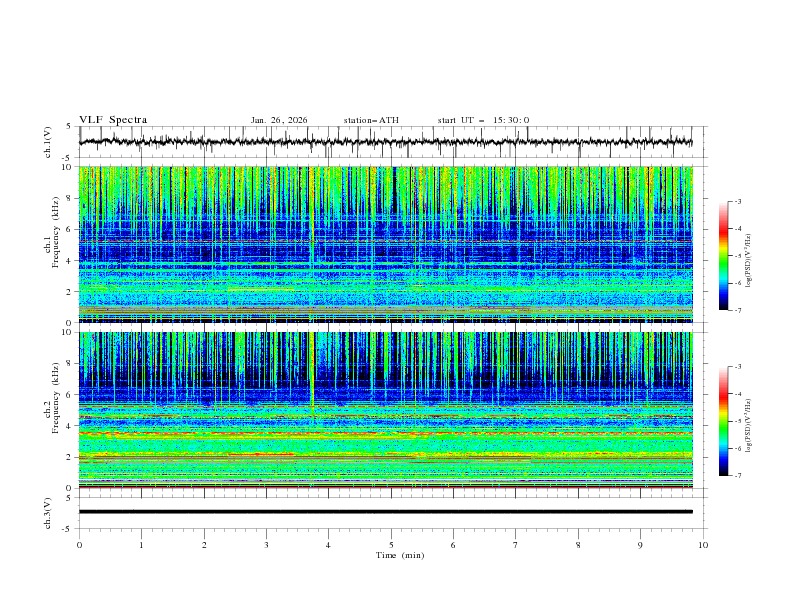
Task: Click the ch.1 colorbar gradient scale
Action: pos(724,256)
